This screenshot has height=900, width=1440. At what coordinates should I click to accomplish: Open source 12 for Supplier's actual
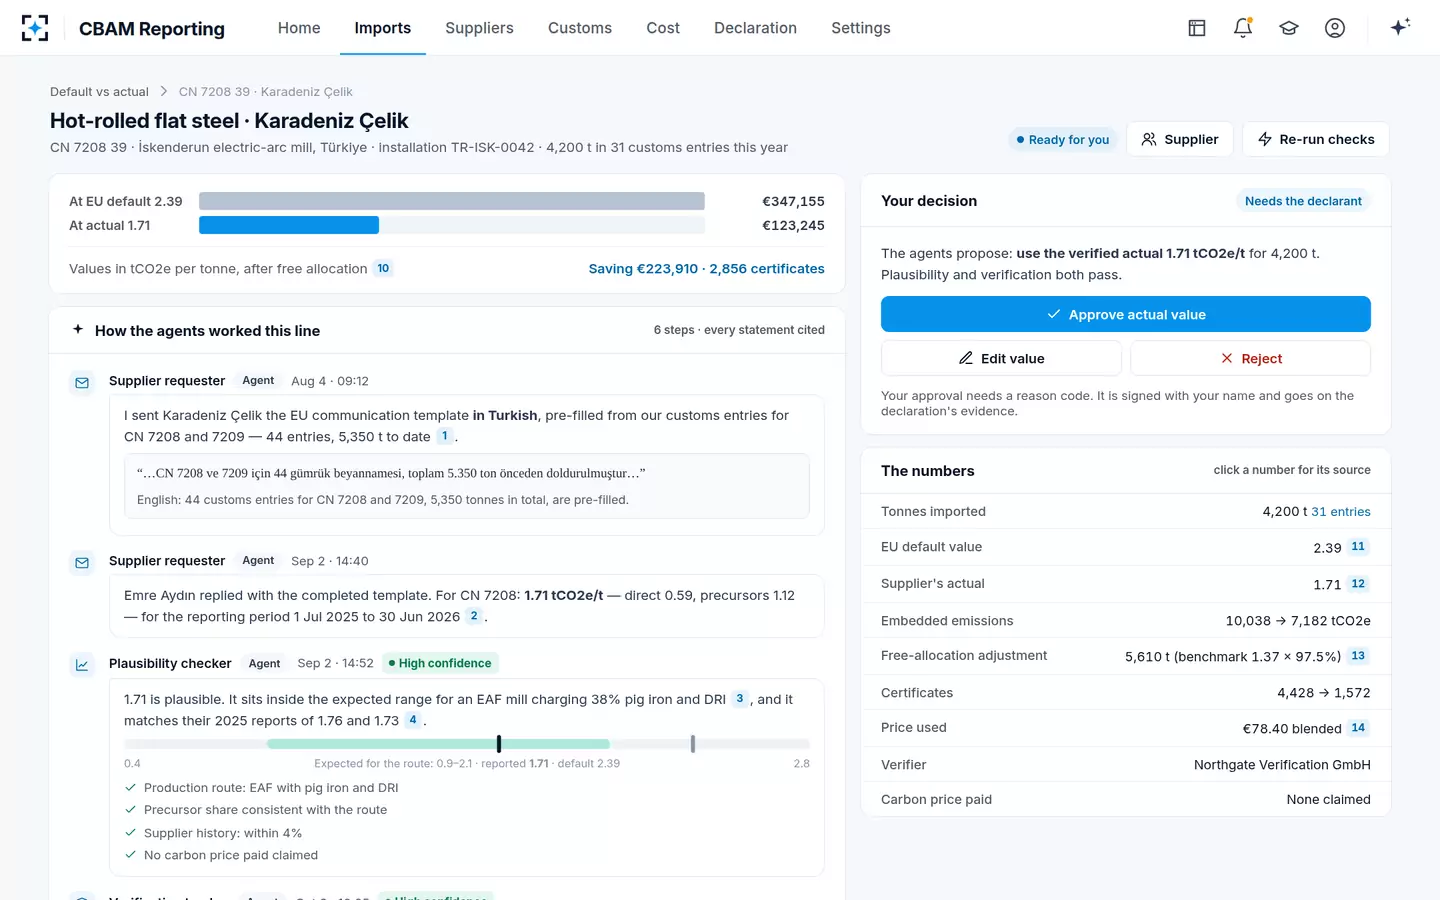(x=1358, y=584)
